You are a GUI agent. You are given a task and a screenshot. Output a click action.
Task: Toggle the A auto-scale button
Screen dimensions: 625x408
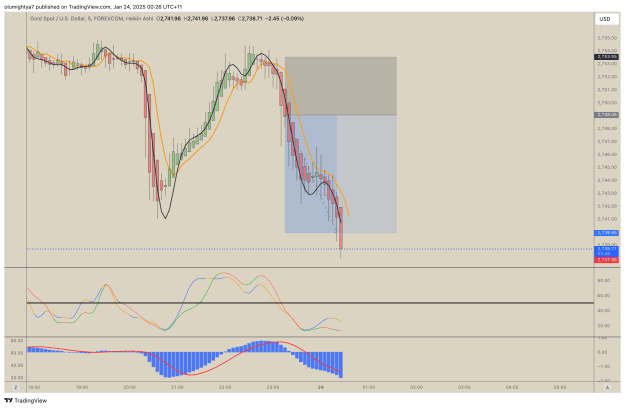click(x=607, y=387)
